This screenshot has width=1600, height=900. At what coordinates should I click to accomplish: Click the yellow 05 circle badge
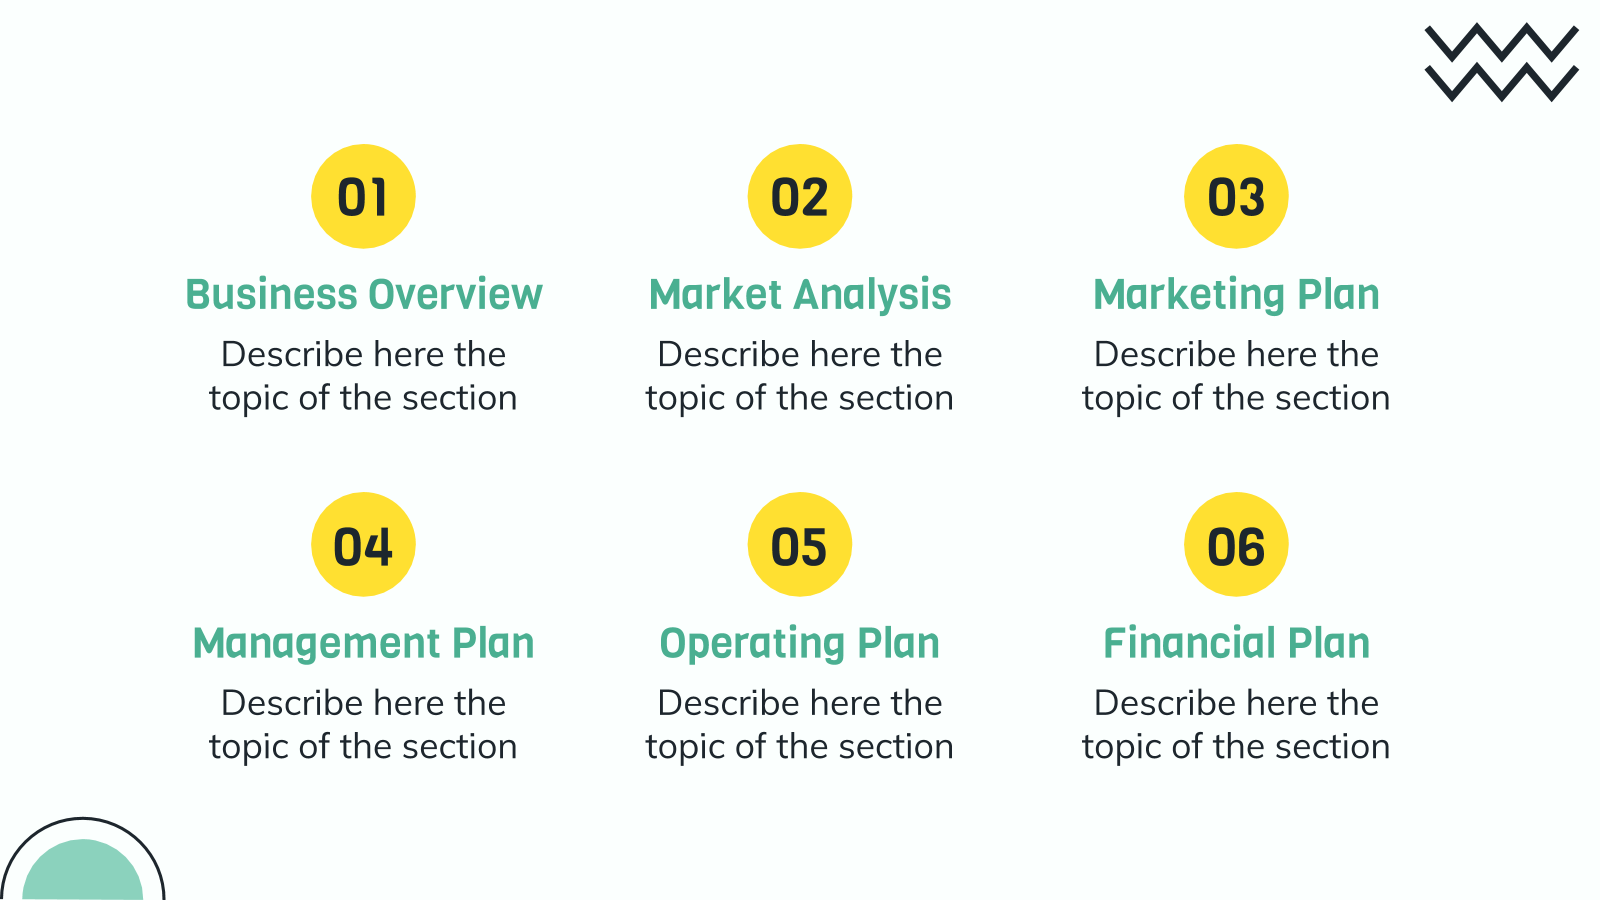(800, 544)
